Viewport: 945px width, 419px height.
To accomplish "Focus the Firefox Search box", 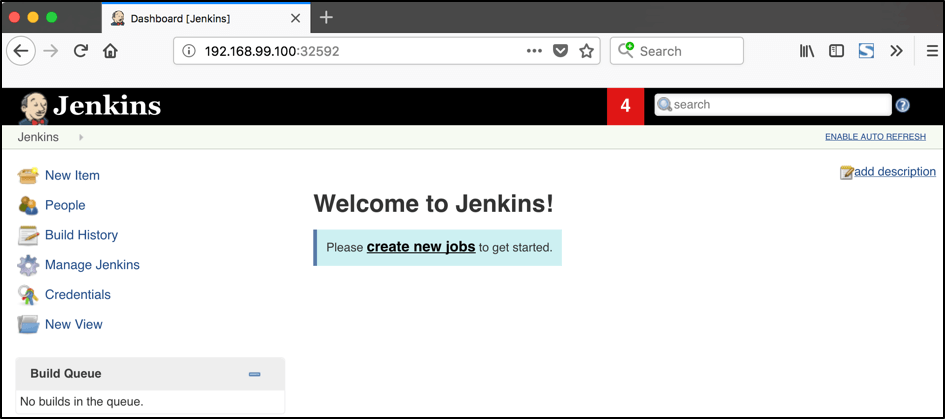I will click(677, 51).
